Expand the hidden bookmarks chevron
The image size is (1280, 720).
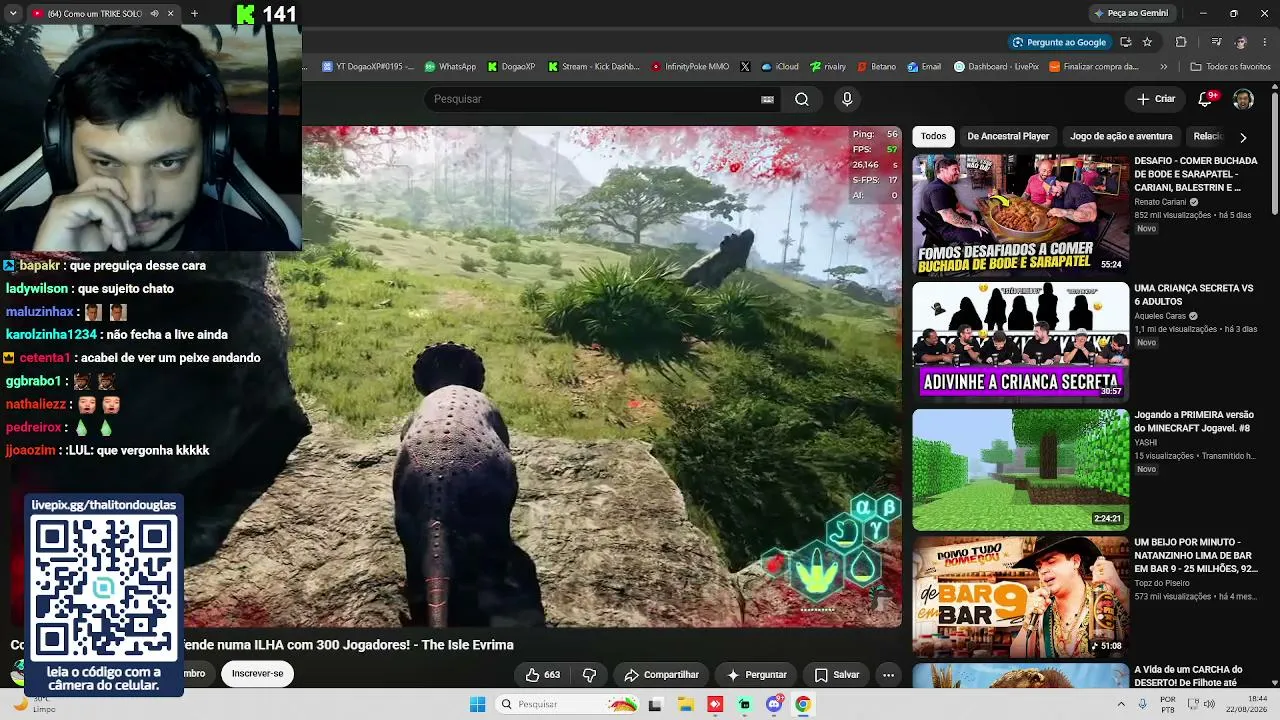1164,67
